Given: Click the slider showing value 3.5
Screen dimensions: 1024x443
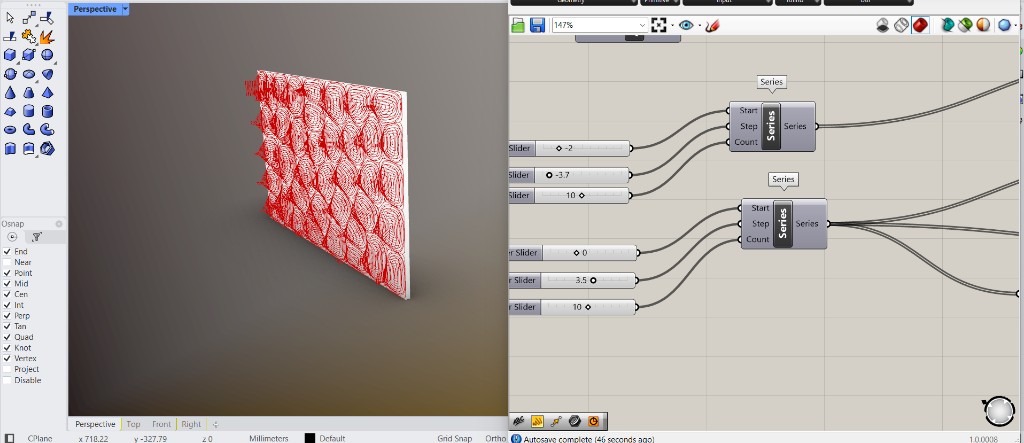Looking at the screenshot, I should [x=572, y=280].
